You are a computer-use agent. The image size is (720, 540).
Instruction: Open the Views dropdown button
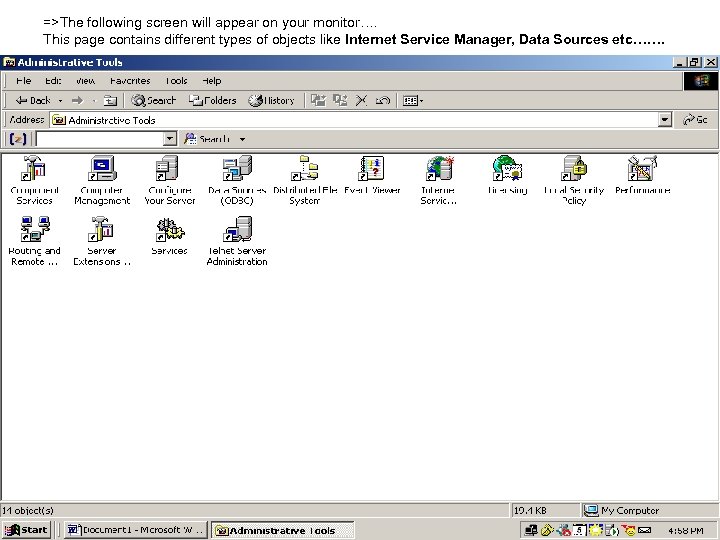pyautogui.click(x=413, y=100)
